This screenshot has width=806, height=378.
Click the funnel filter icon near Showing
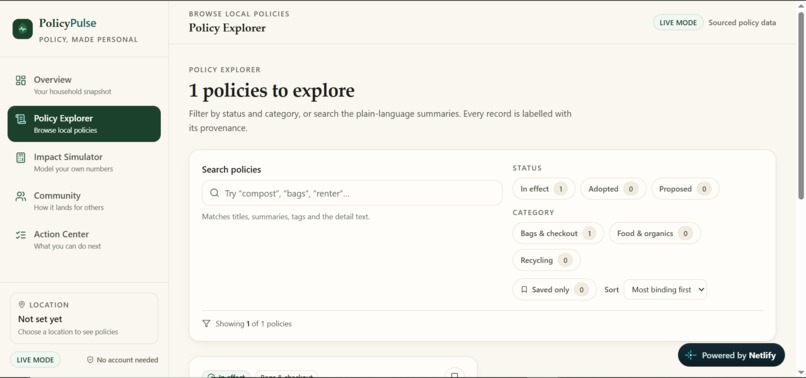tap(206, 323)
